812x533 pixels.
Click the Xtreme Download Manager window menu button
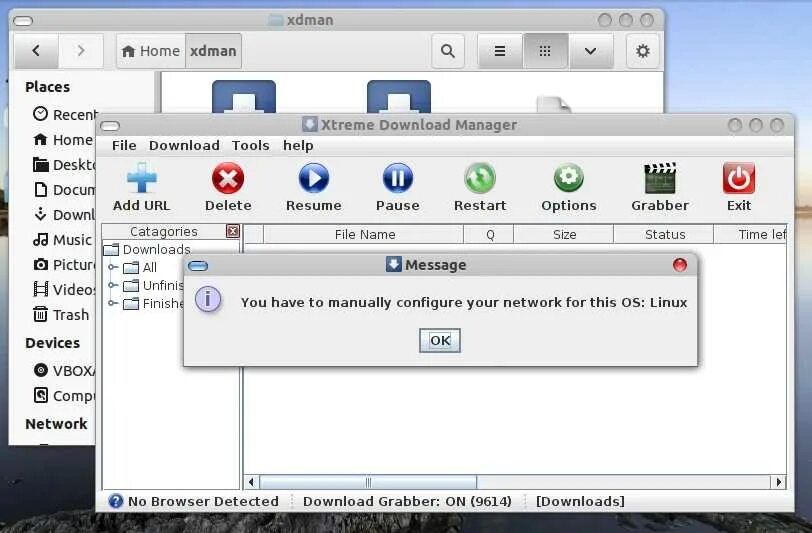tap(110, 126)
